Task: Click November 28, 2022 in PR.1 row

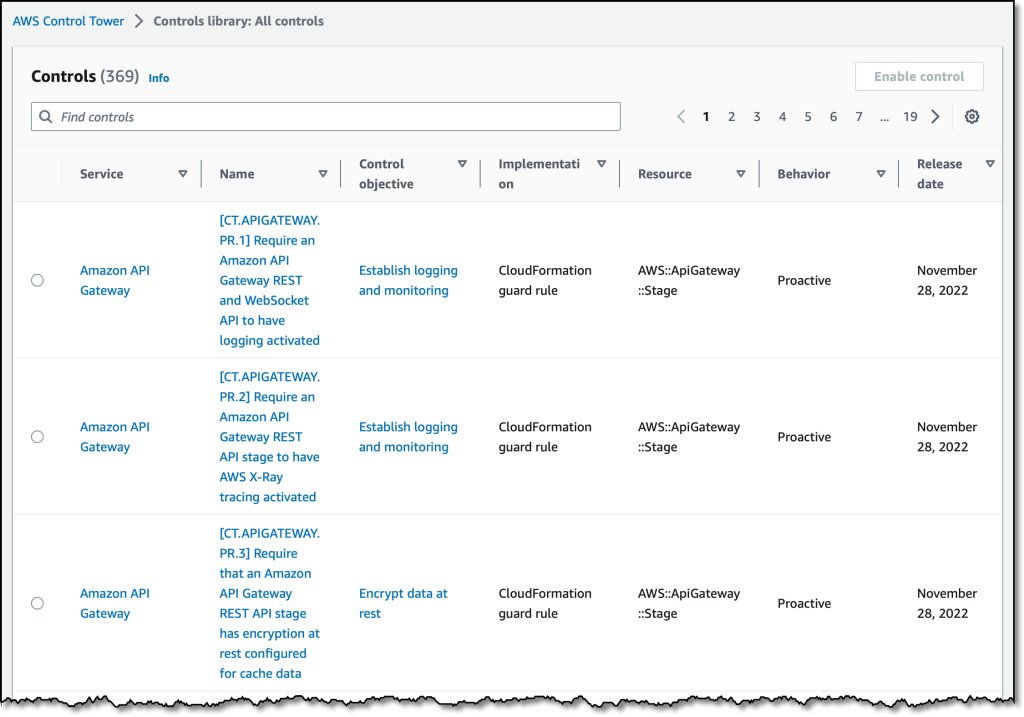Action: [x=947, y=280]
